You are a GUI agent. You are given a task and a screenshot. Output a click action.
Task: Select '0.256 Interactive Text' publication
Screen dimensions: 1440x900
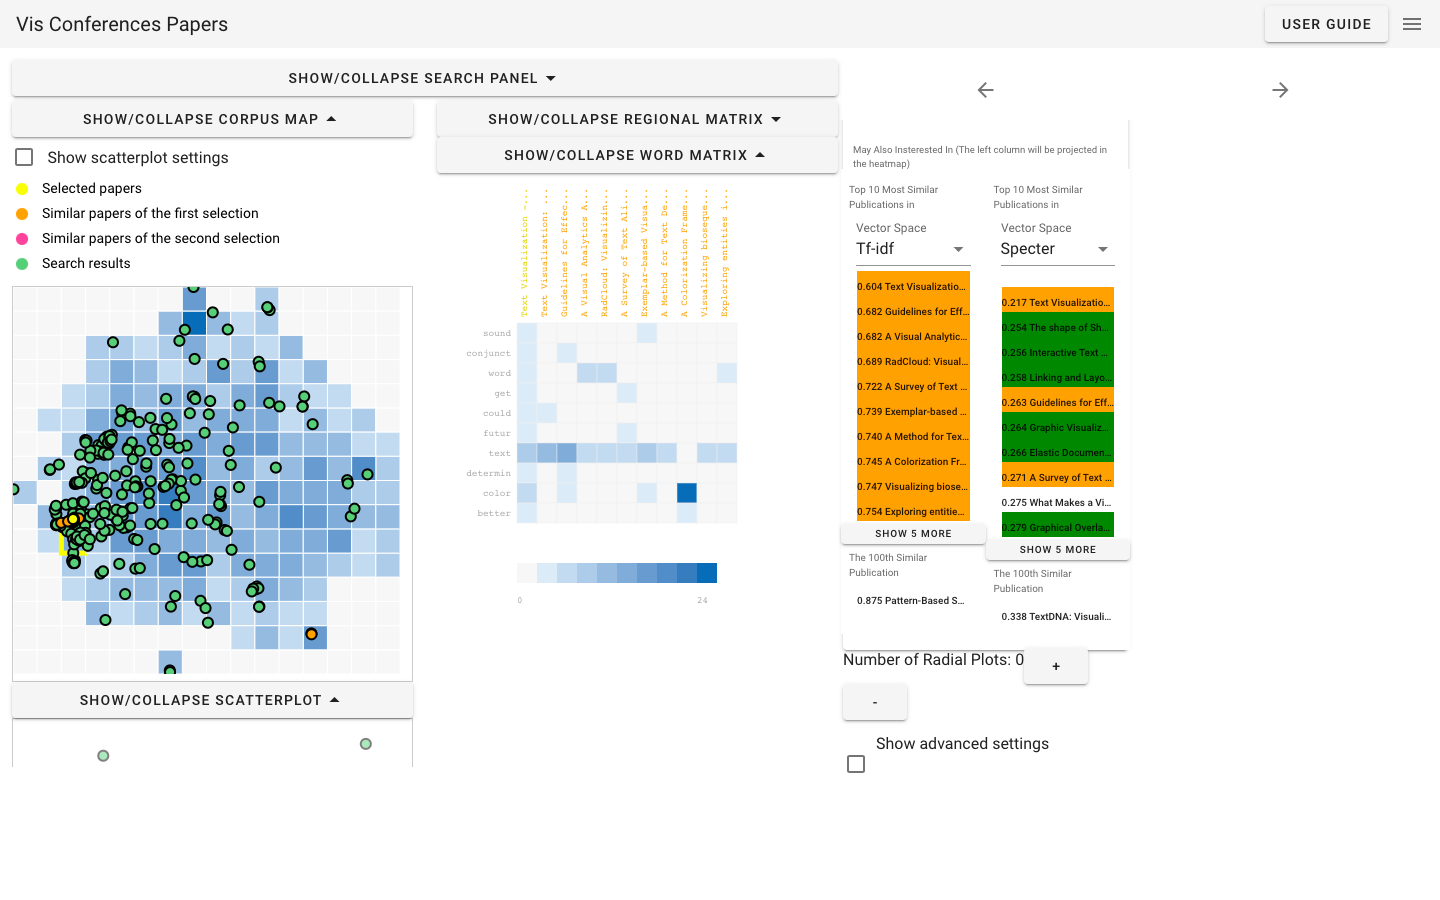(1058, 353)
